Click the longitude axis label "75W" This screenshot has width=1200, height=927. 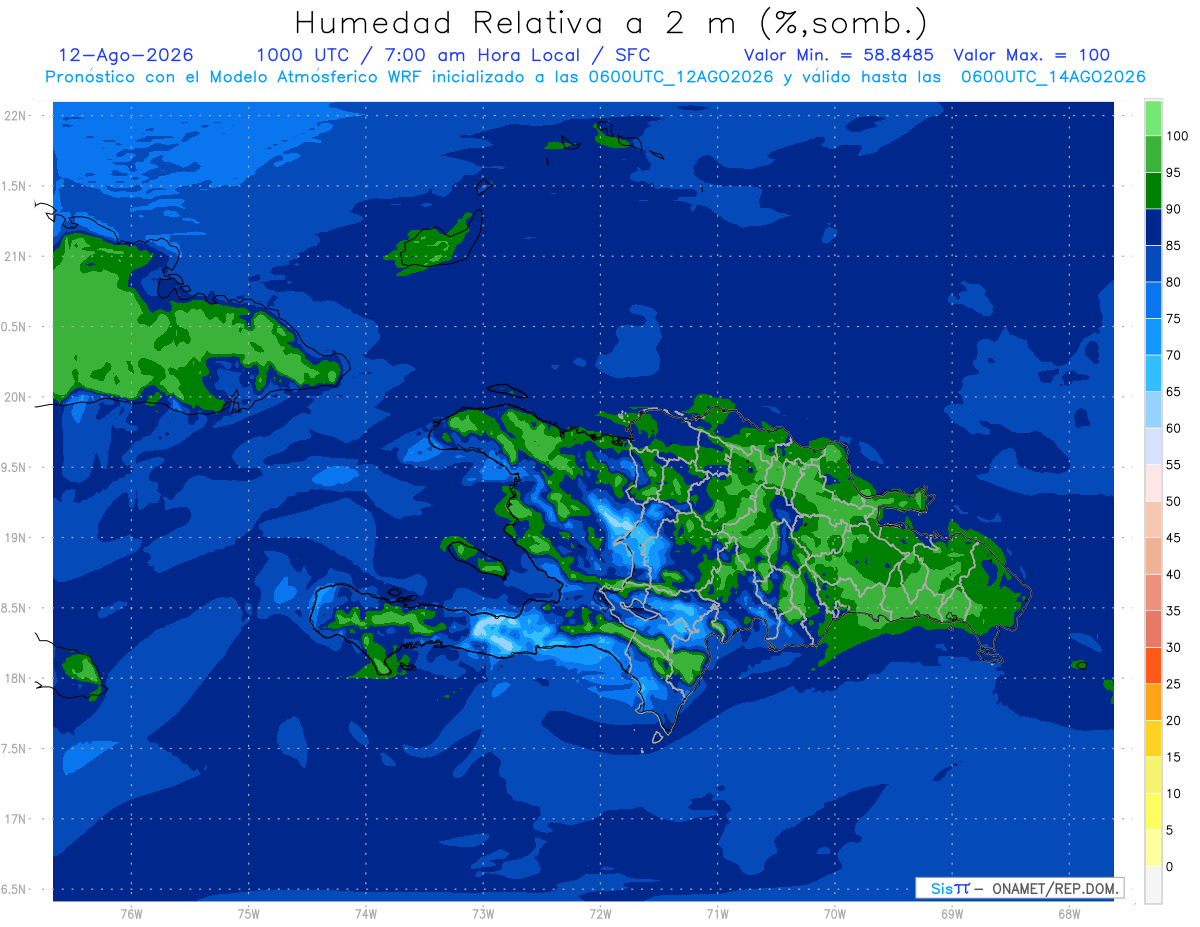[x=249, y=914]
